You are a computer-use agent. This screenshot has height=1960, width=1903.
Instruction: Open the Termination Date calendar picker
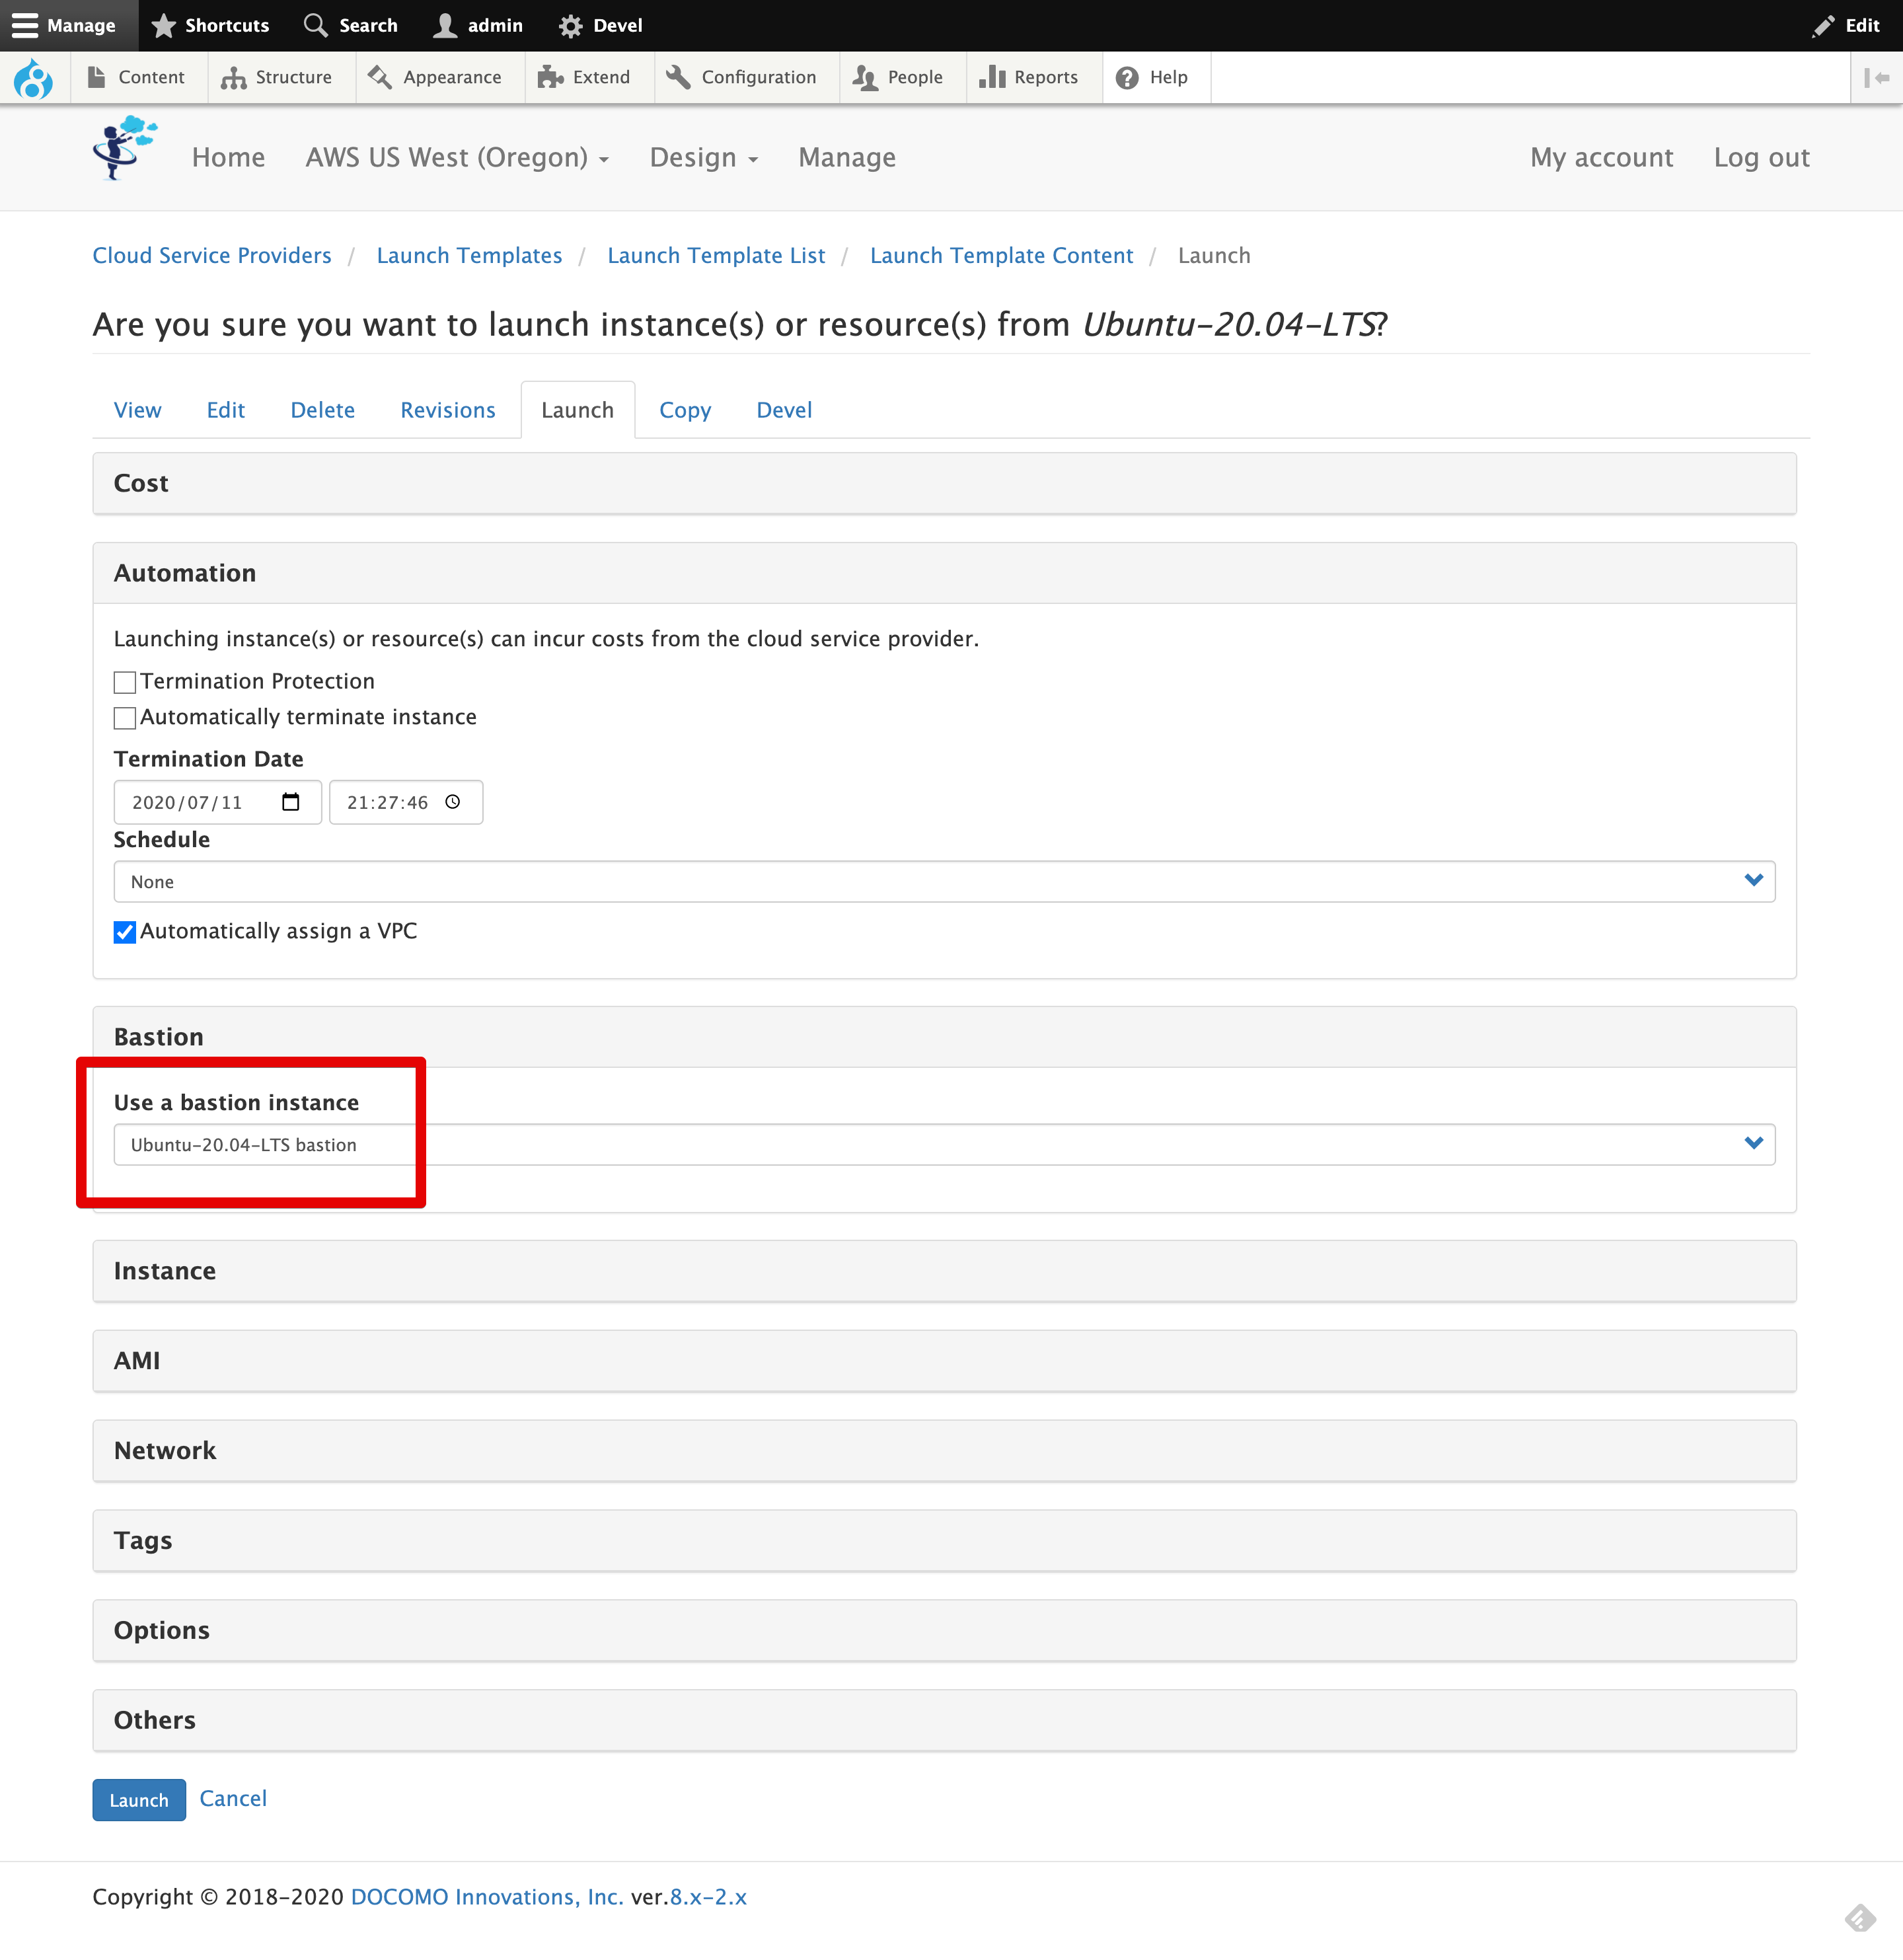(x=291, y=801)
